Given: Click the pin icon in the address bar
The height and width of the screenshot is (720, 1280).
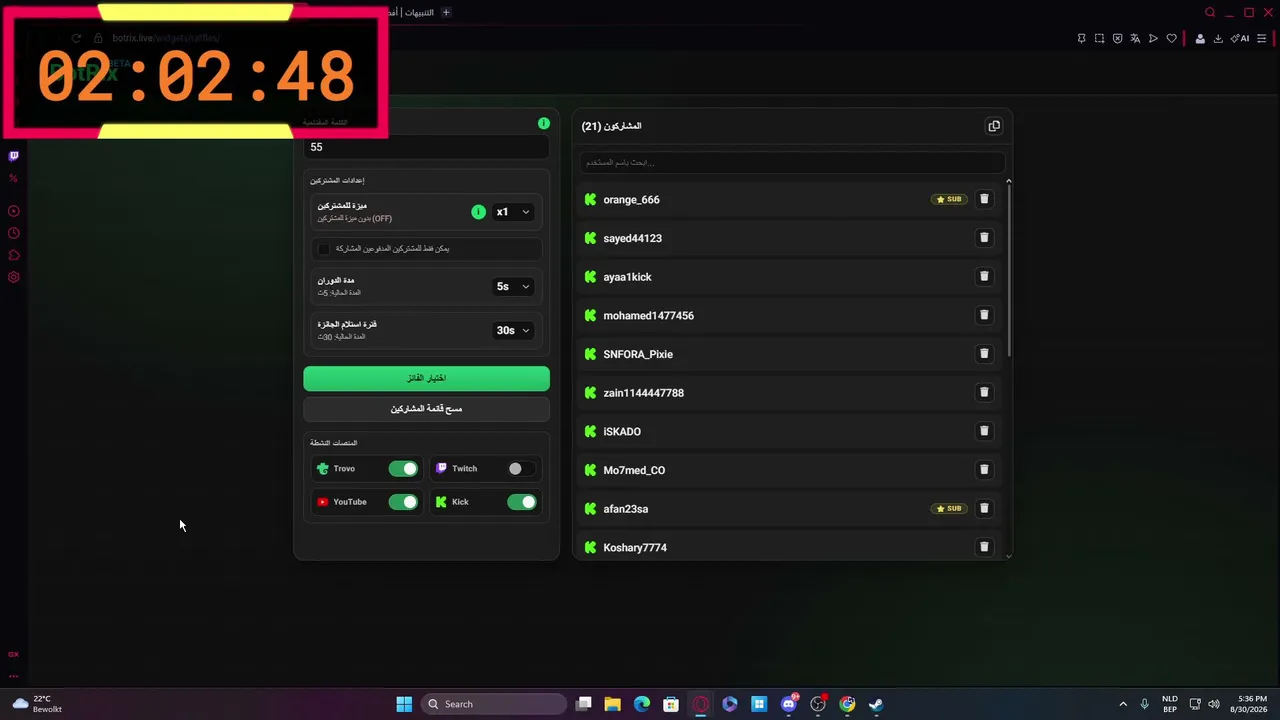Looking at the screenshot, I should tap(1081, 38).
